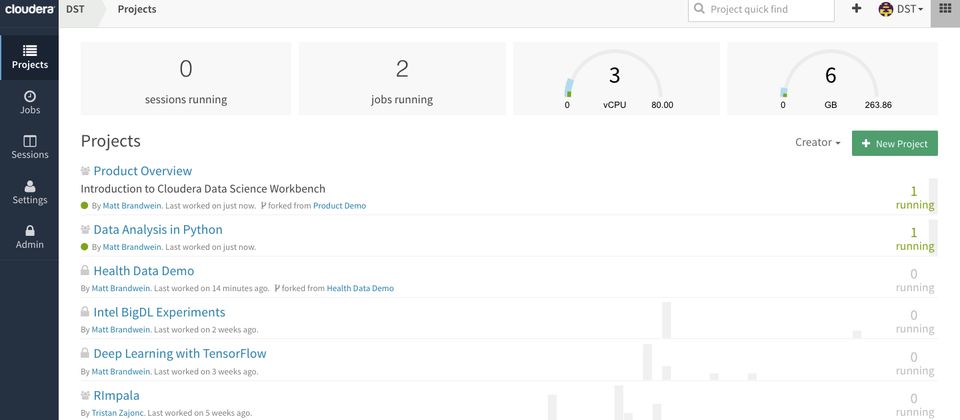
Task: Open the Product Overview project
Action: 142,171
